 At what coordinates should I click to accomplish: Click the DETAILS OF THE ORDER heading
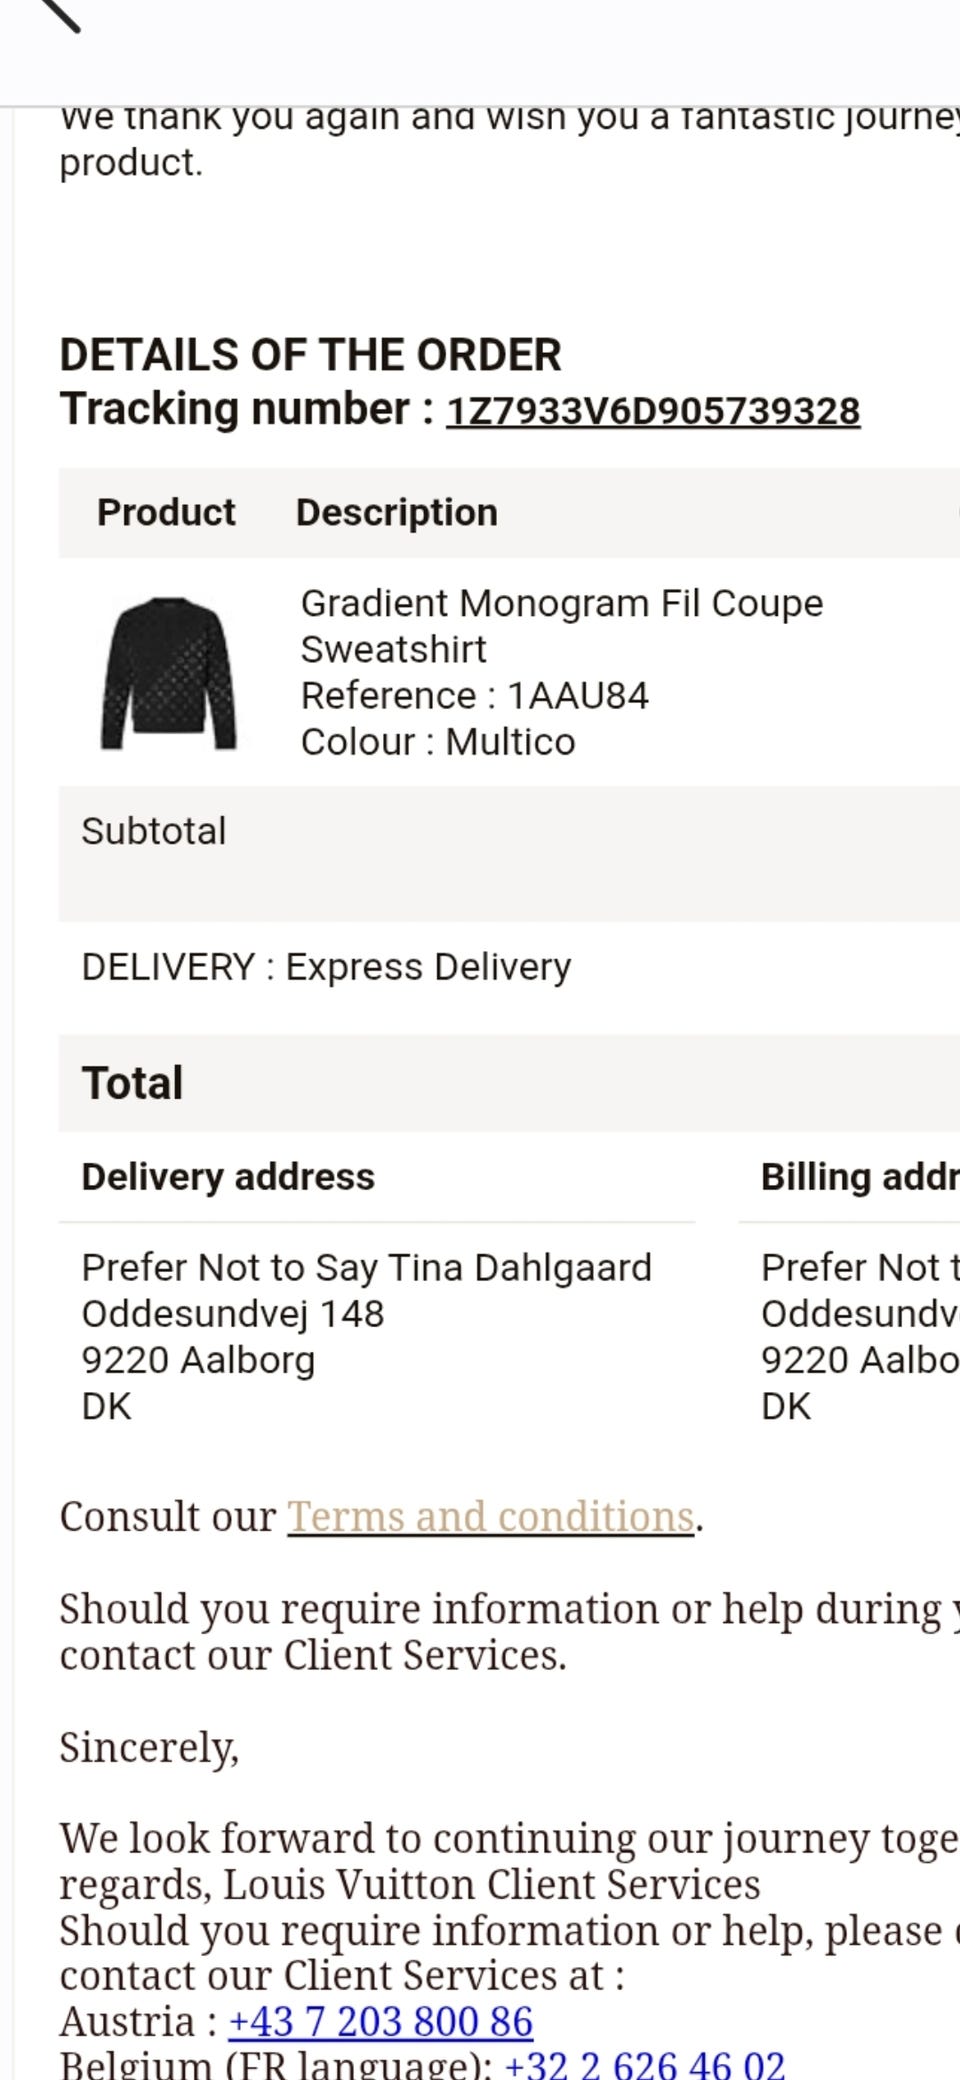310,355
